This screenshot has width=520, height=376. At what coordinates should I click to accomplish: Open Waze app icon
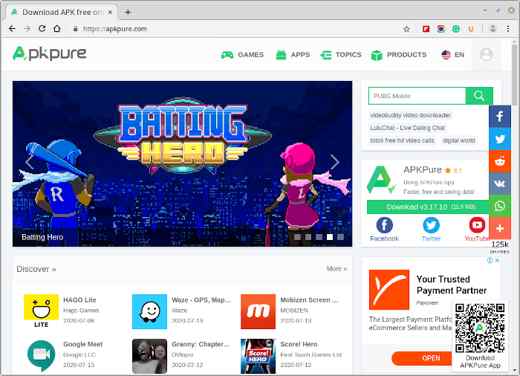pyautogui.click(x=149, y=311)
